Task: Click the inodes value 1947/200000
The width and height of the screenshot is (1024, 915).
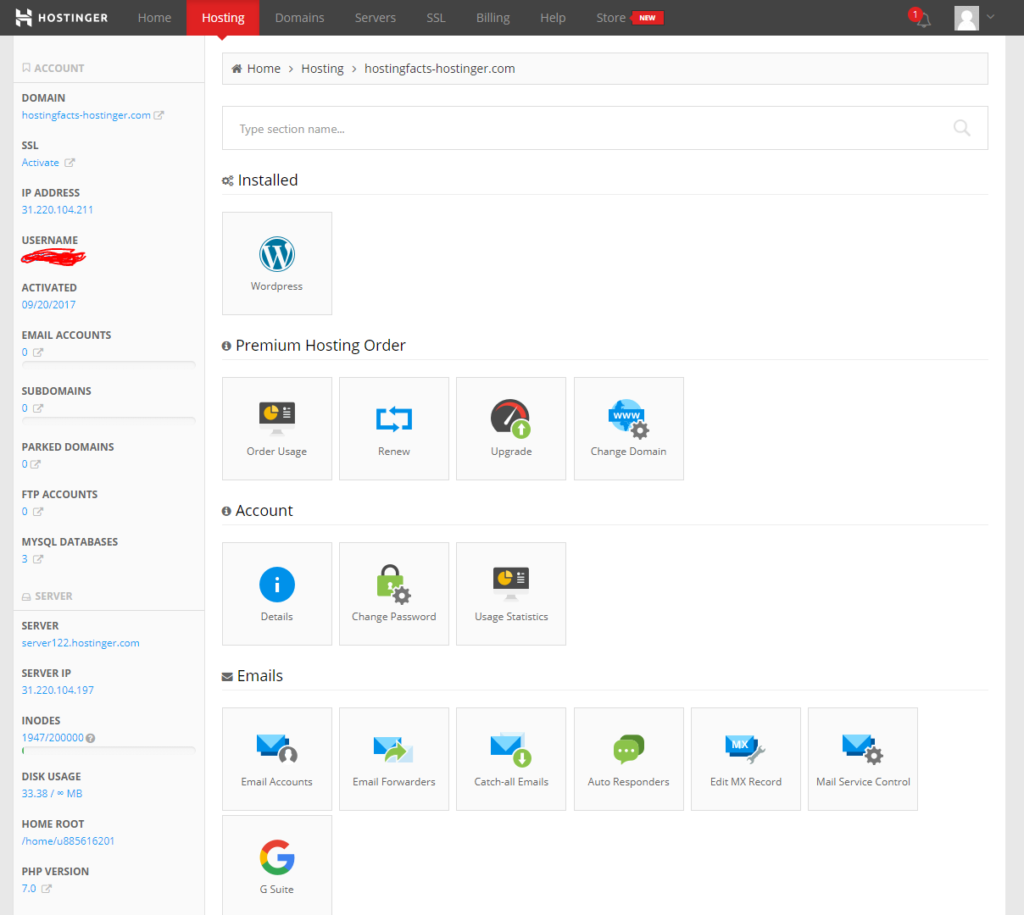Action: [52, 737]
